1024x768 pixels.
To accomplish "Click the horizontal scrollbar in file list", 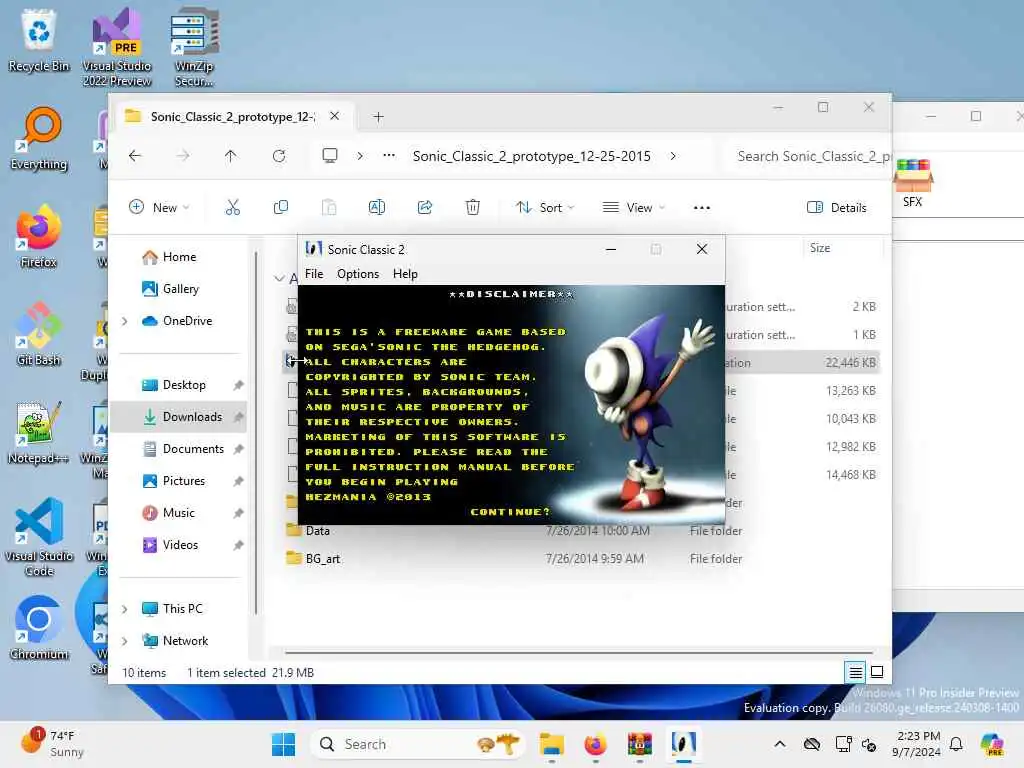I will pyautogui.click(x=579, y=652).
